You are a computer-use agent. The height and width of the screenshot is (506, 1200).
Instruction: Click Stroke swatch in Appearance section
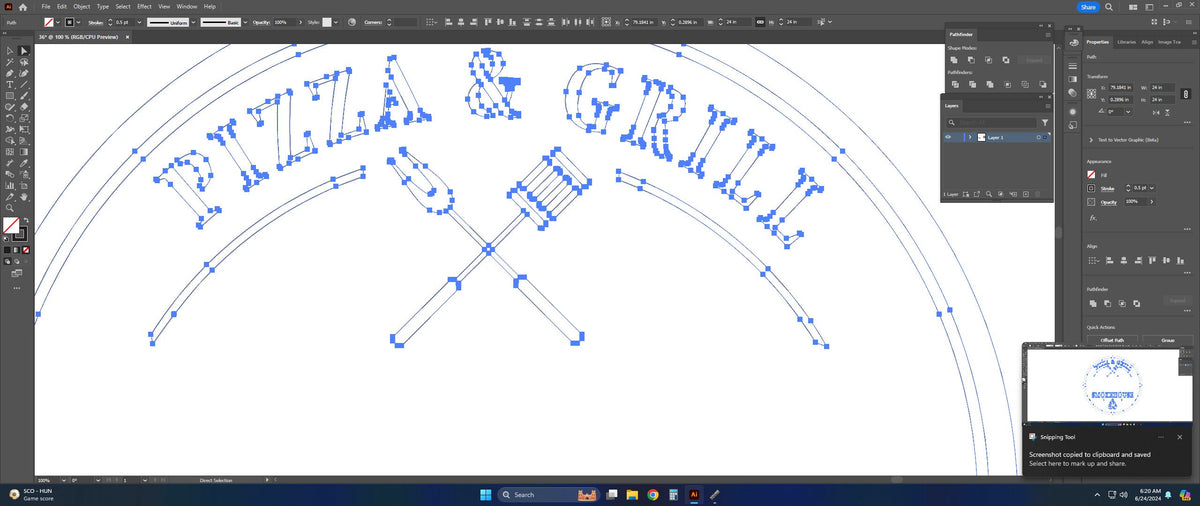click(1091, 188)
